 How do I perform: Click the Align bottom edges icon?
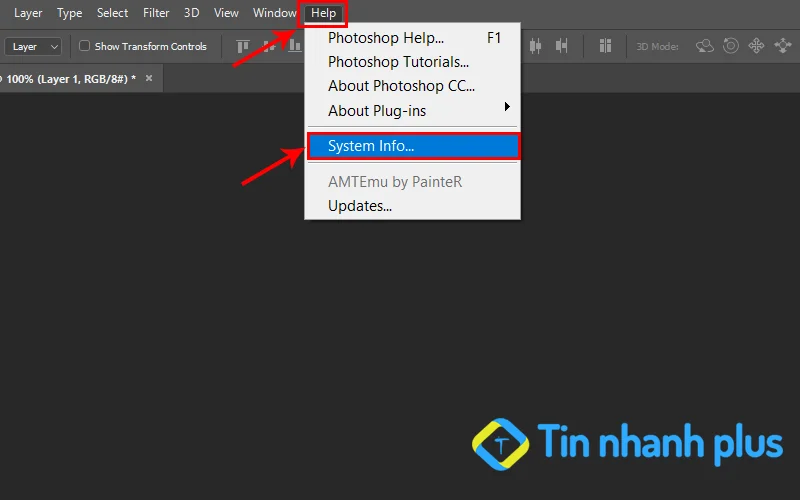coord(295,46)
